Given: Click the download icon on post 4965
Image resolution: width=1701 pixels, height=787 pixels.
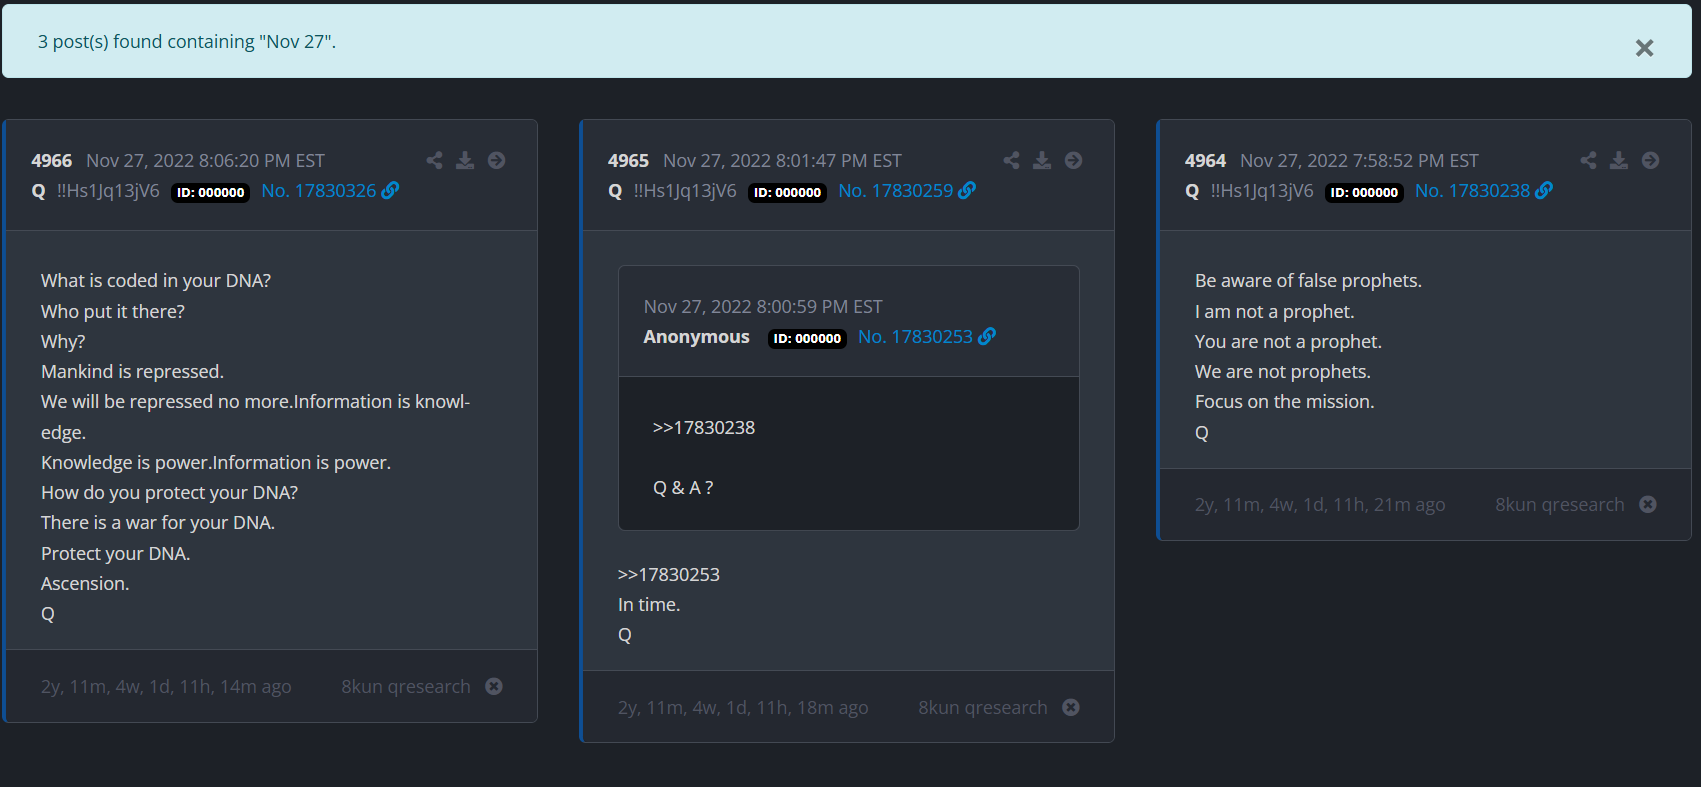Looking at the screenshot, I should point(1042,160).
